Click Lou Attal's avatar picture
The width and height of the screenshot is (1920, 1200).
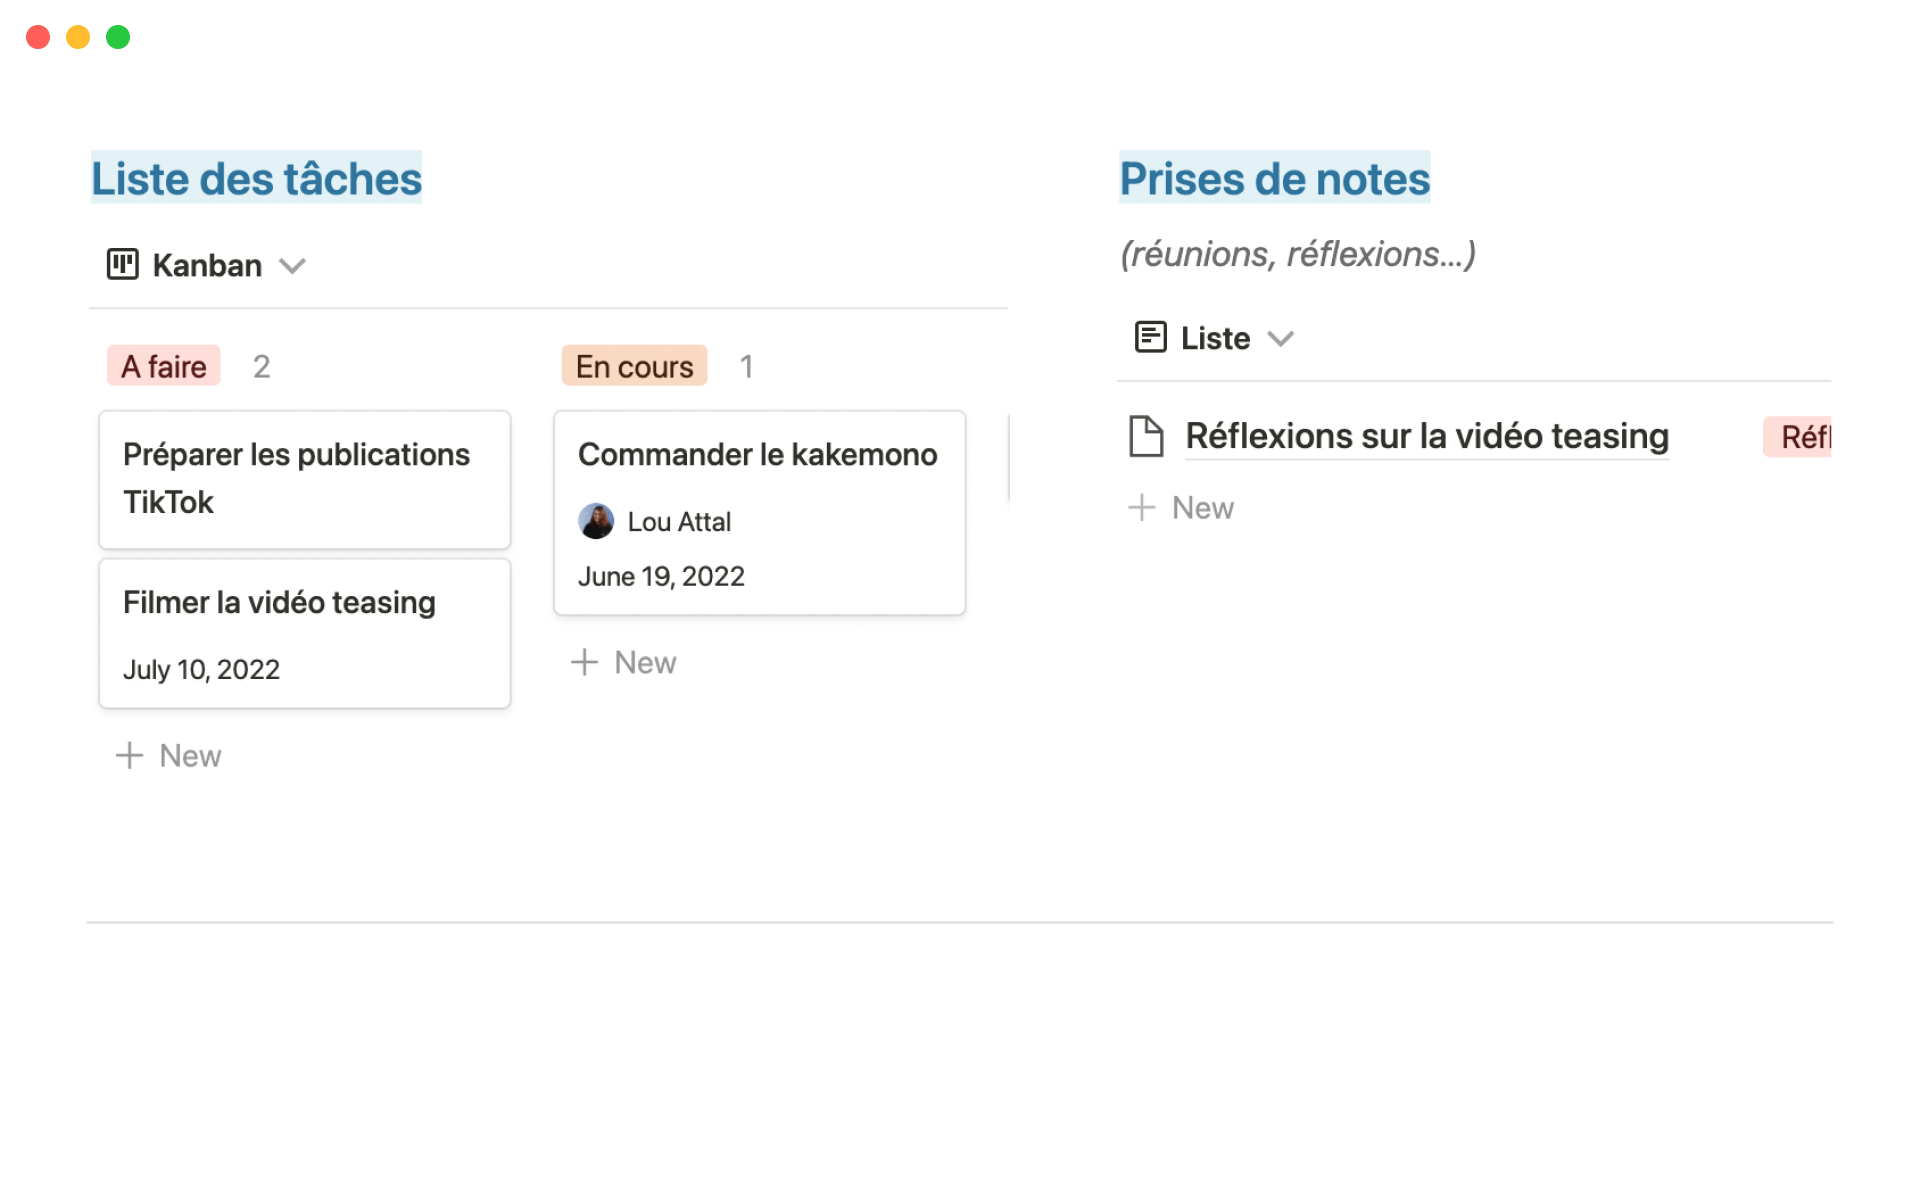coord(596,521)
